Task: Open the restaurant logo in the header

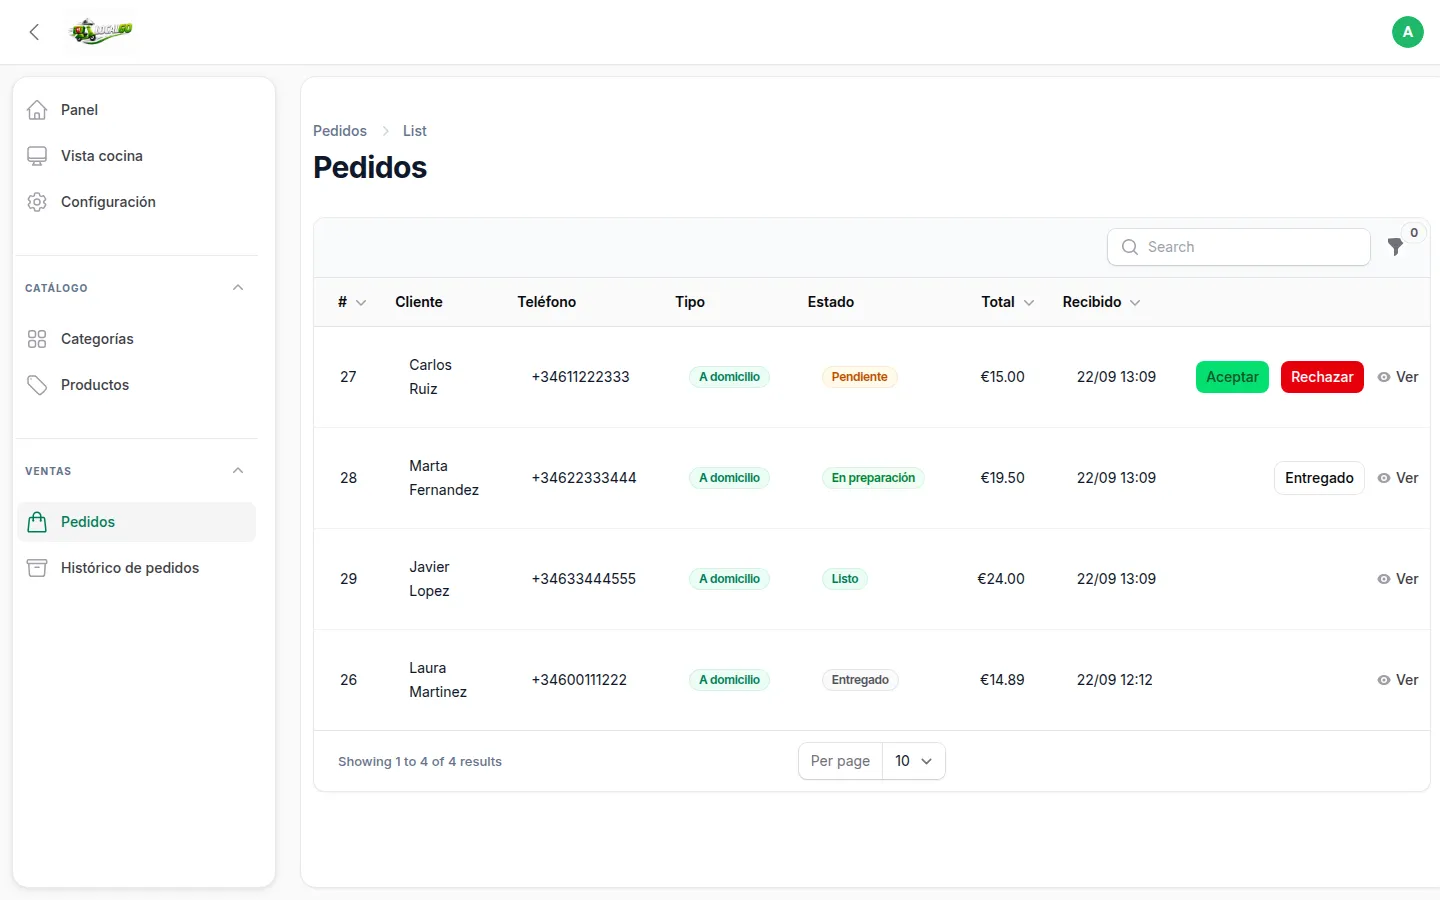Action: [x=101, y=32]
